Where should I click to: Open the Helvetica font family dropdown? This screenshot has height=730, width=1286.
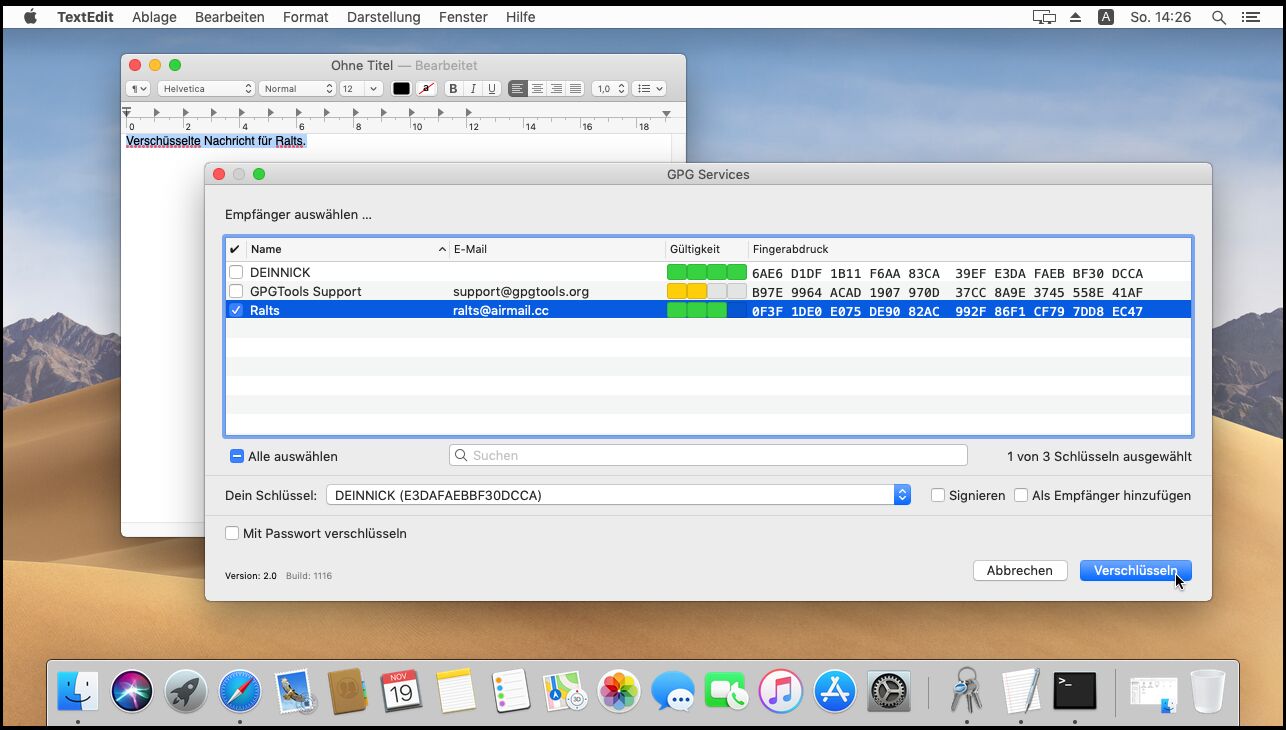click(x=207, y=89)
